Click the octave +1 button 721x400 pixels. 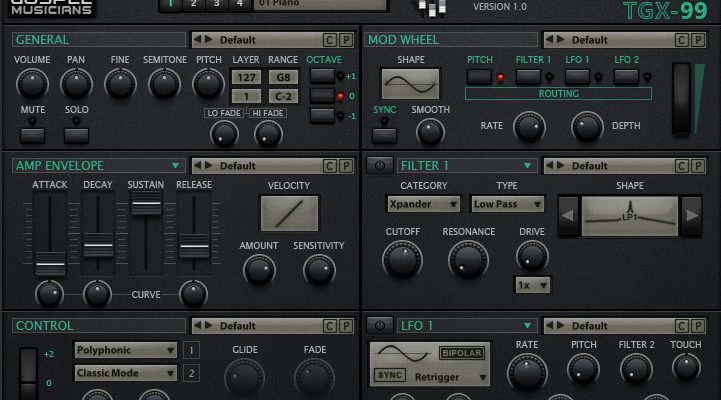pyautogui.click(x=322, y=77)
